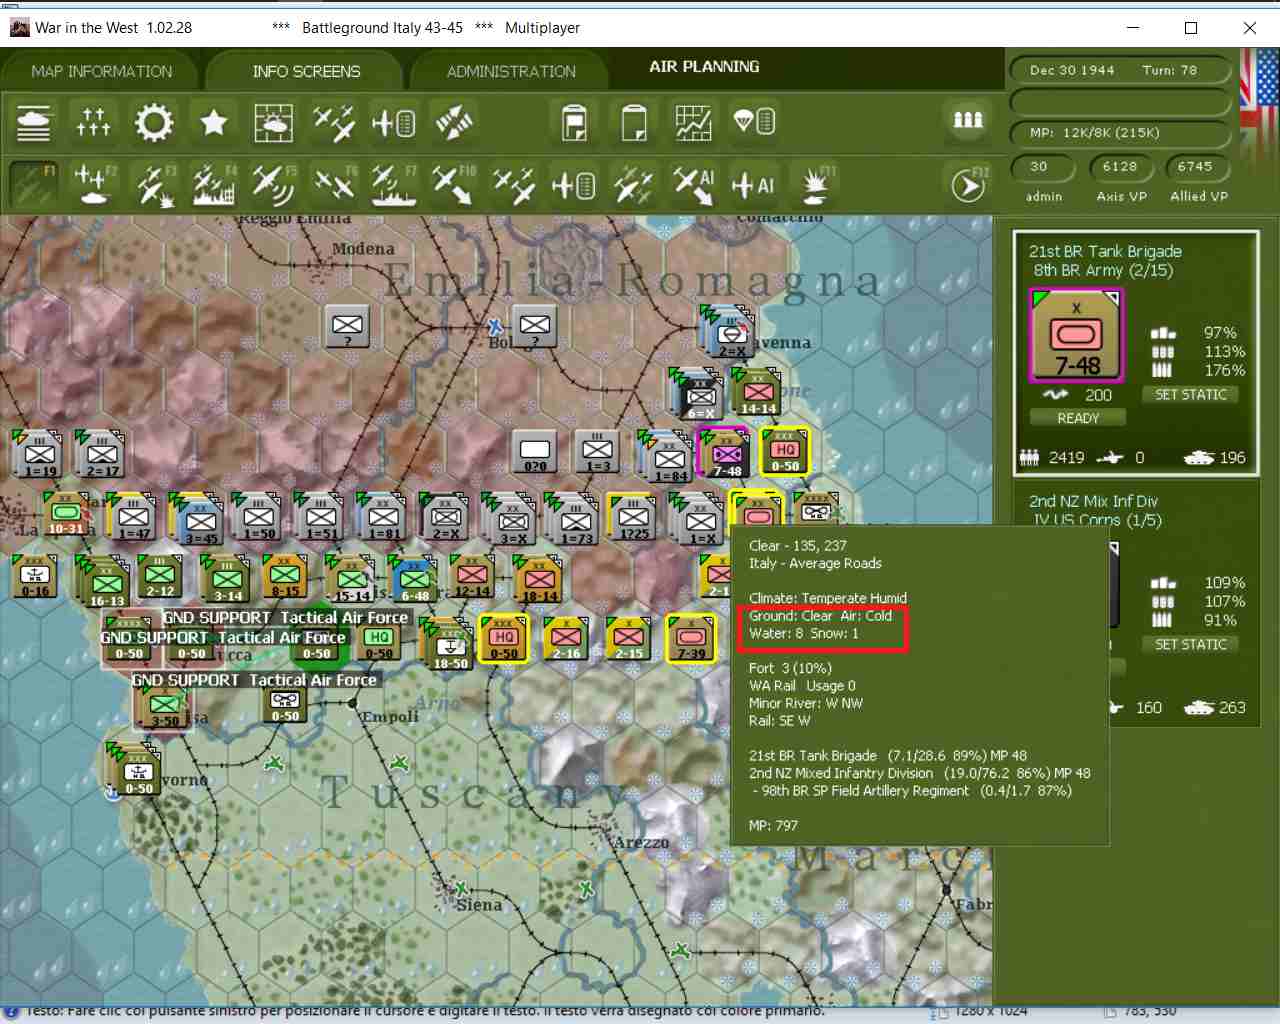Select the F4 city bombing icon
This screenshot has height=1024, width=1280.
click(213, 184)
